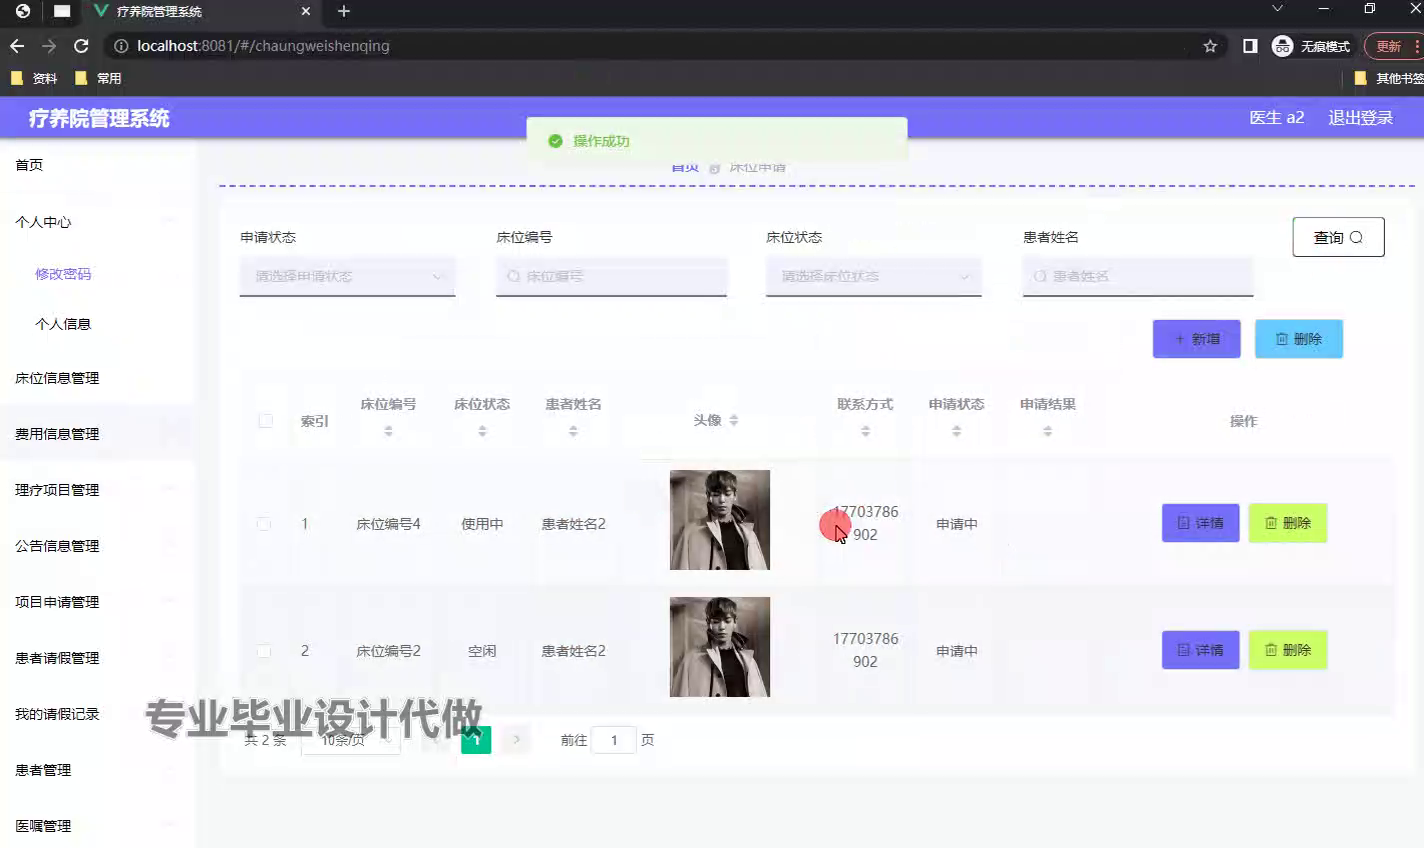The width and height of the screenshot is (1424, 848).
Task: Click the 查询 search button
Action: coord(1338,237)
